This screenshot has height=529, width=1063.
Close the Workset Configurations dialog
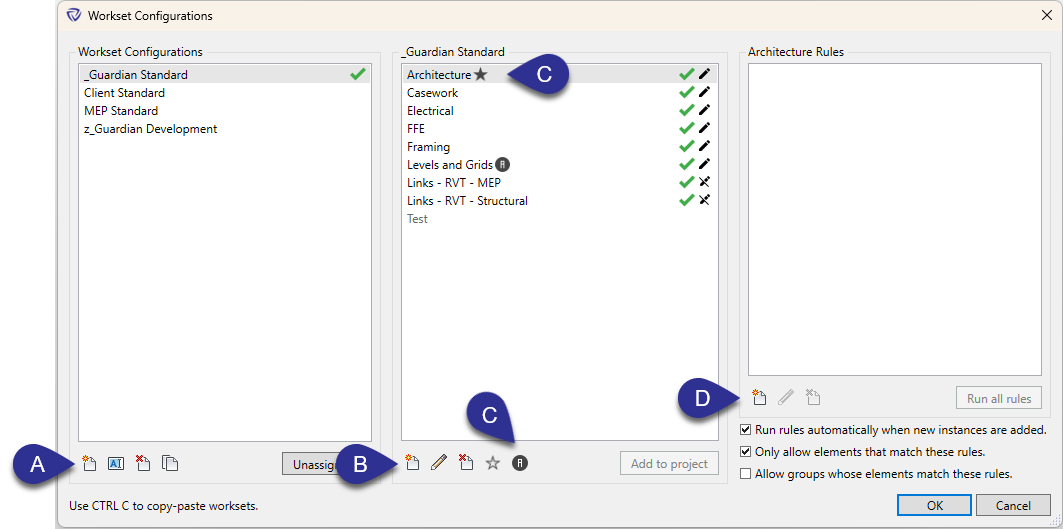click(x=1047, y=16)
